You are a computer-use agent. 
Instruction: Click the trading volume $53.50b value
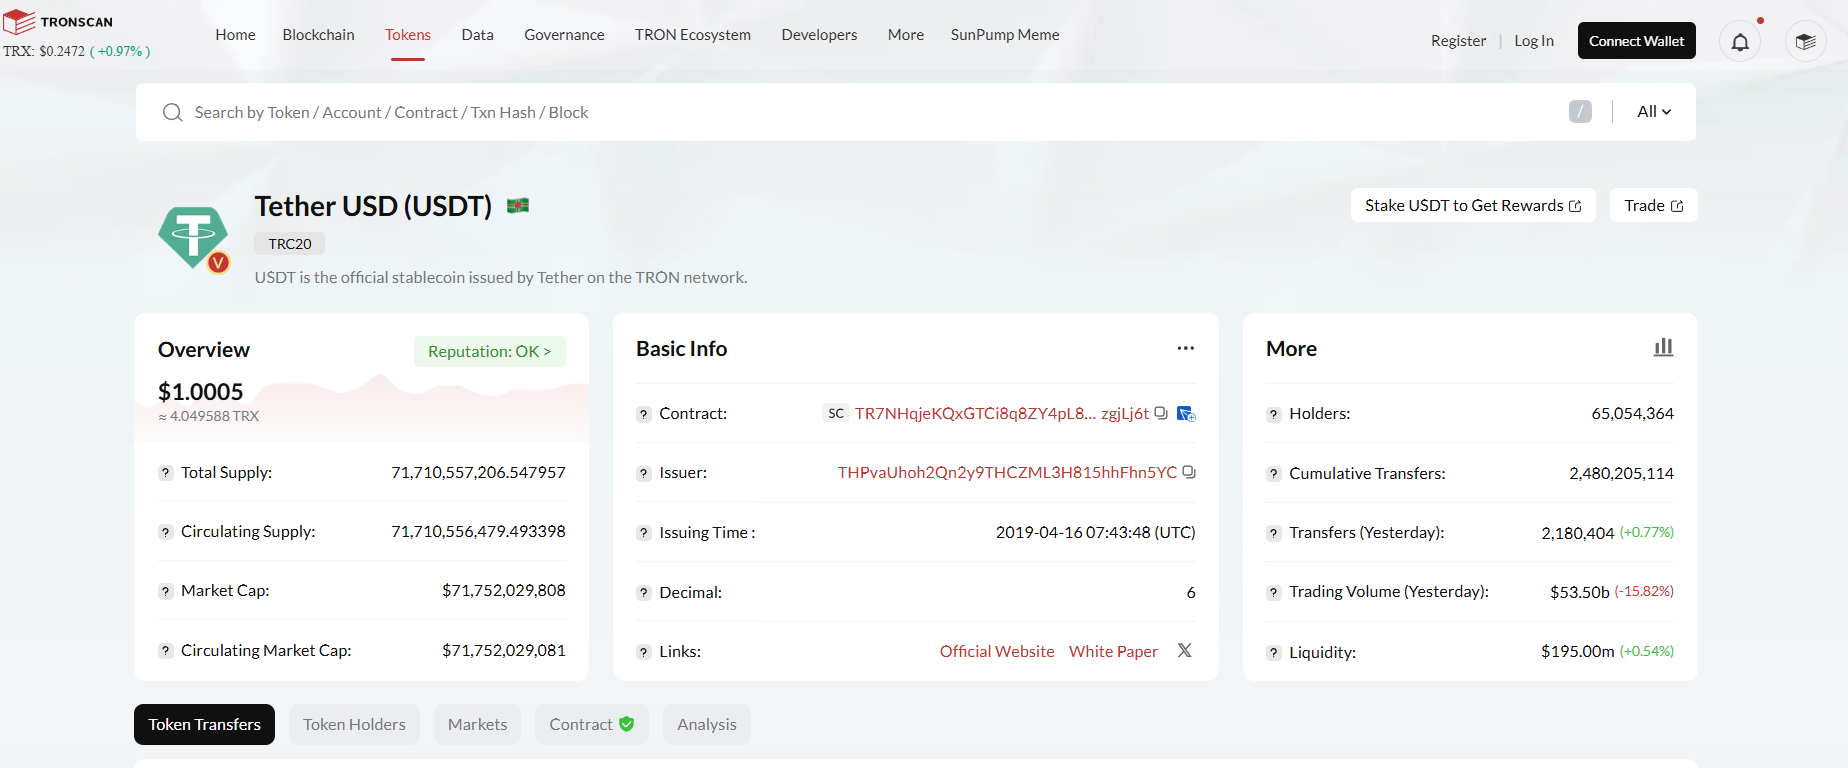(1580, 592)
